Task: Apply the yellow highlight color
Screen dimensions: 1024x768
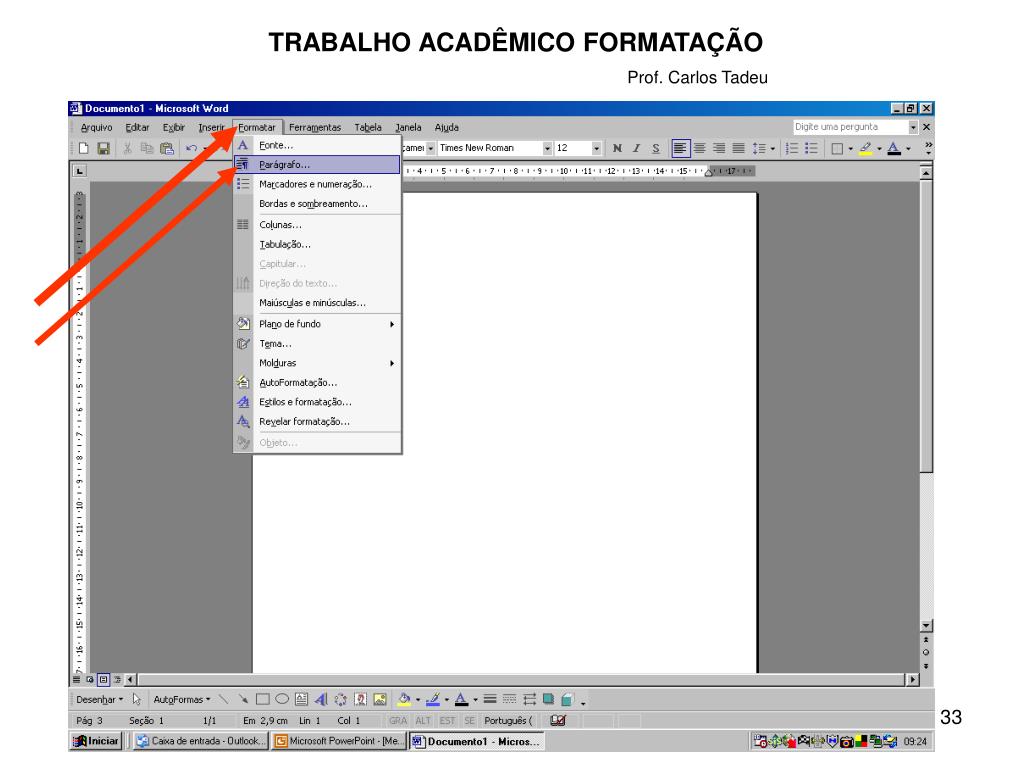Action: coord(865,148)
